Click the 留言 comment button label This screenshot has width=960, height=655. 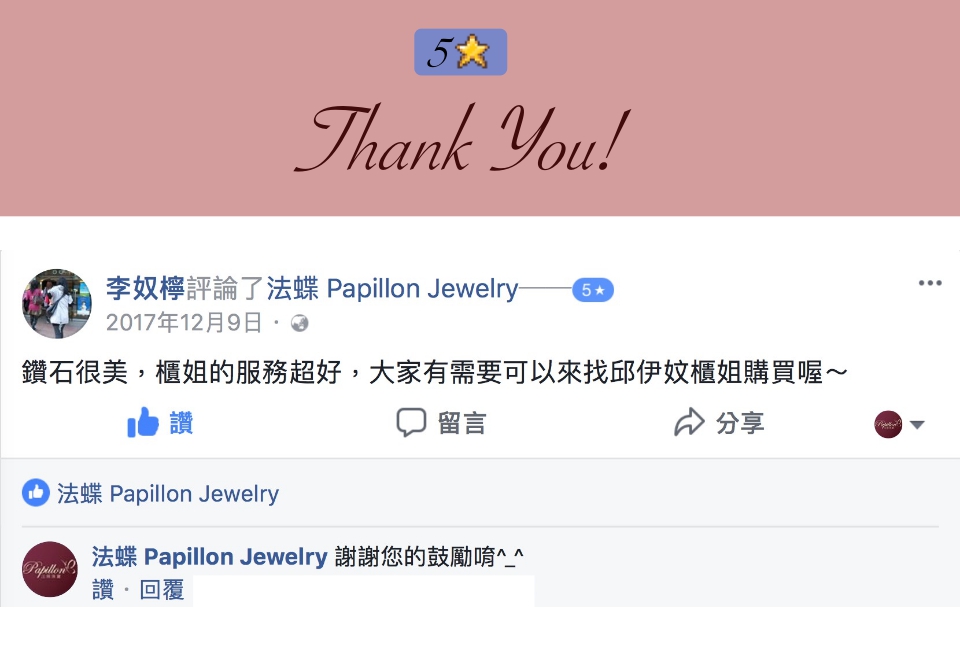(x=462, y=423)
